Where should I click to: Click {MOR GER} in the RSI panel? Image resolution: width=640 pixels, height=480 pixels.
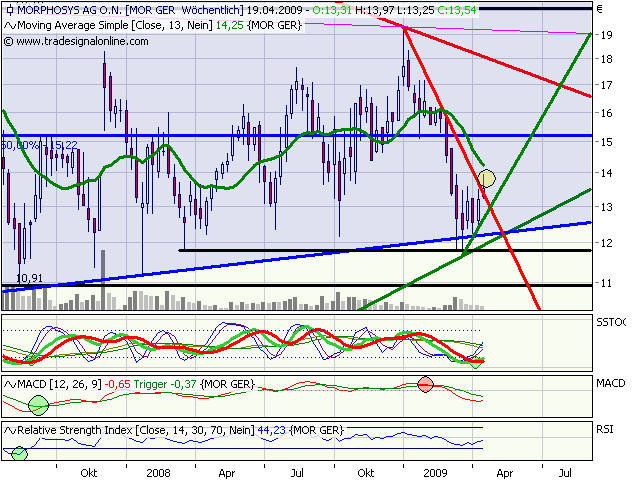pos(316,430)
